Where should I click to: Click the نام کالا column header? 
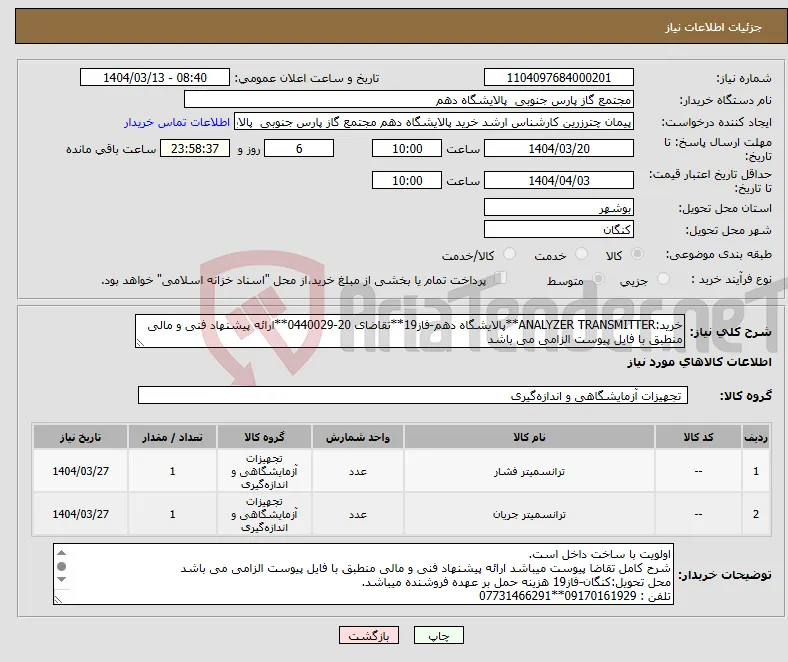click(529, 437)
